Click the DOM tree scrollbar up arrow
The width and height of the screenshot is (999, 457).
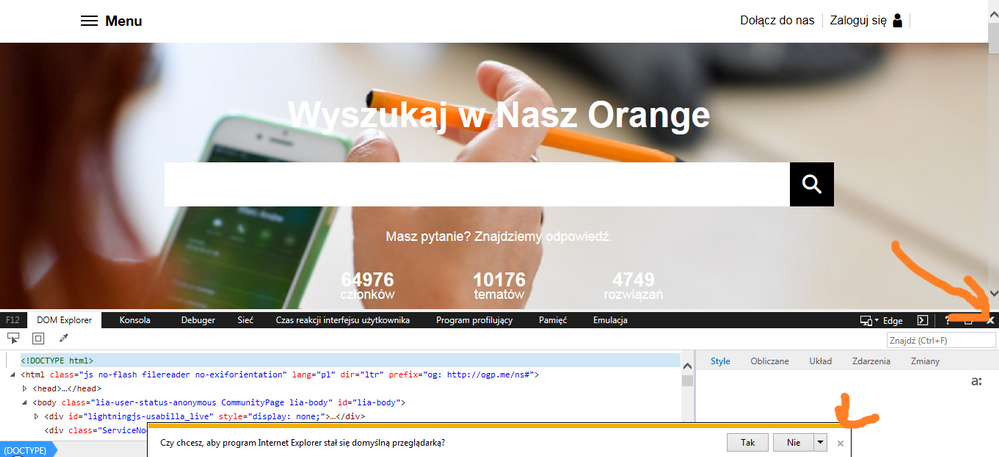(687, 366)
